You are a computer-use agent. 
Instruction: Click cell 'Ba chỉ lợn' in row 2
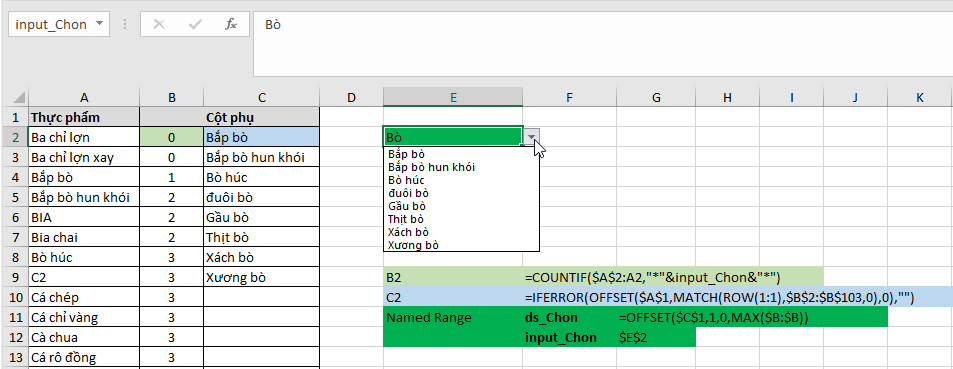coord(84,137)
